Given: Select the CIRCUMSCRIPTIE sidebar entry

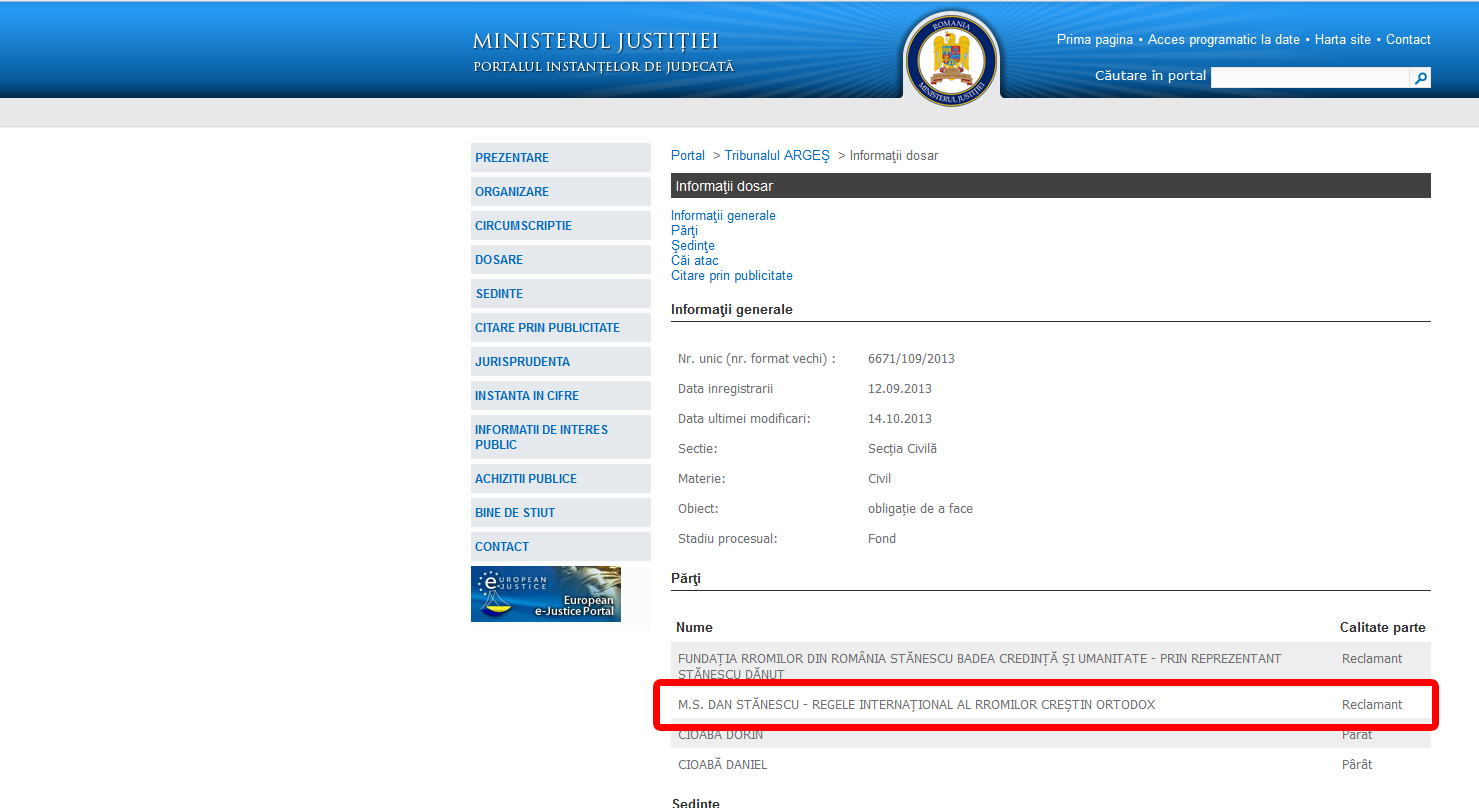Looking at the screenshot, I should point(523,225).
